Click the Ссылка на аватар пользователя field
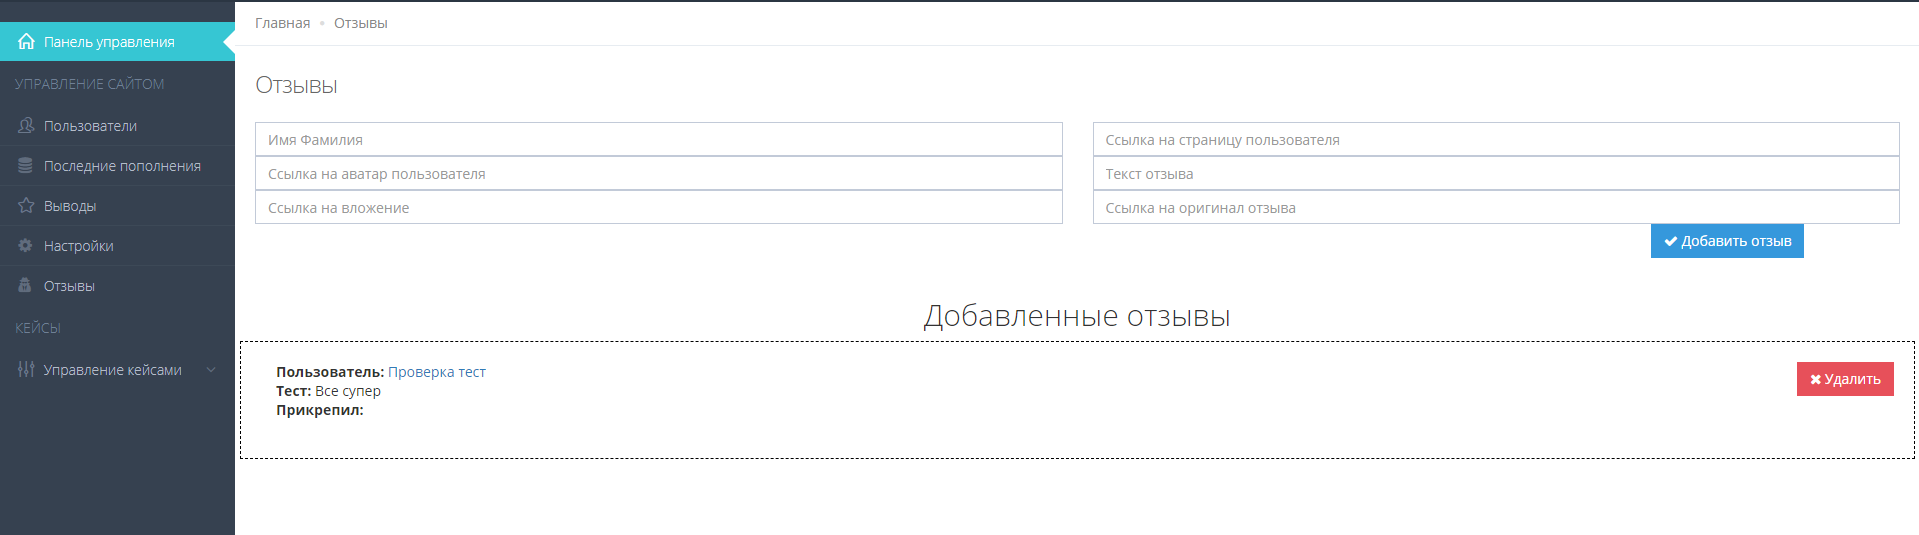Screen dimensions: 1919x535 [x=658, y=174]
